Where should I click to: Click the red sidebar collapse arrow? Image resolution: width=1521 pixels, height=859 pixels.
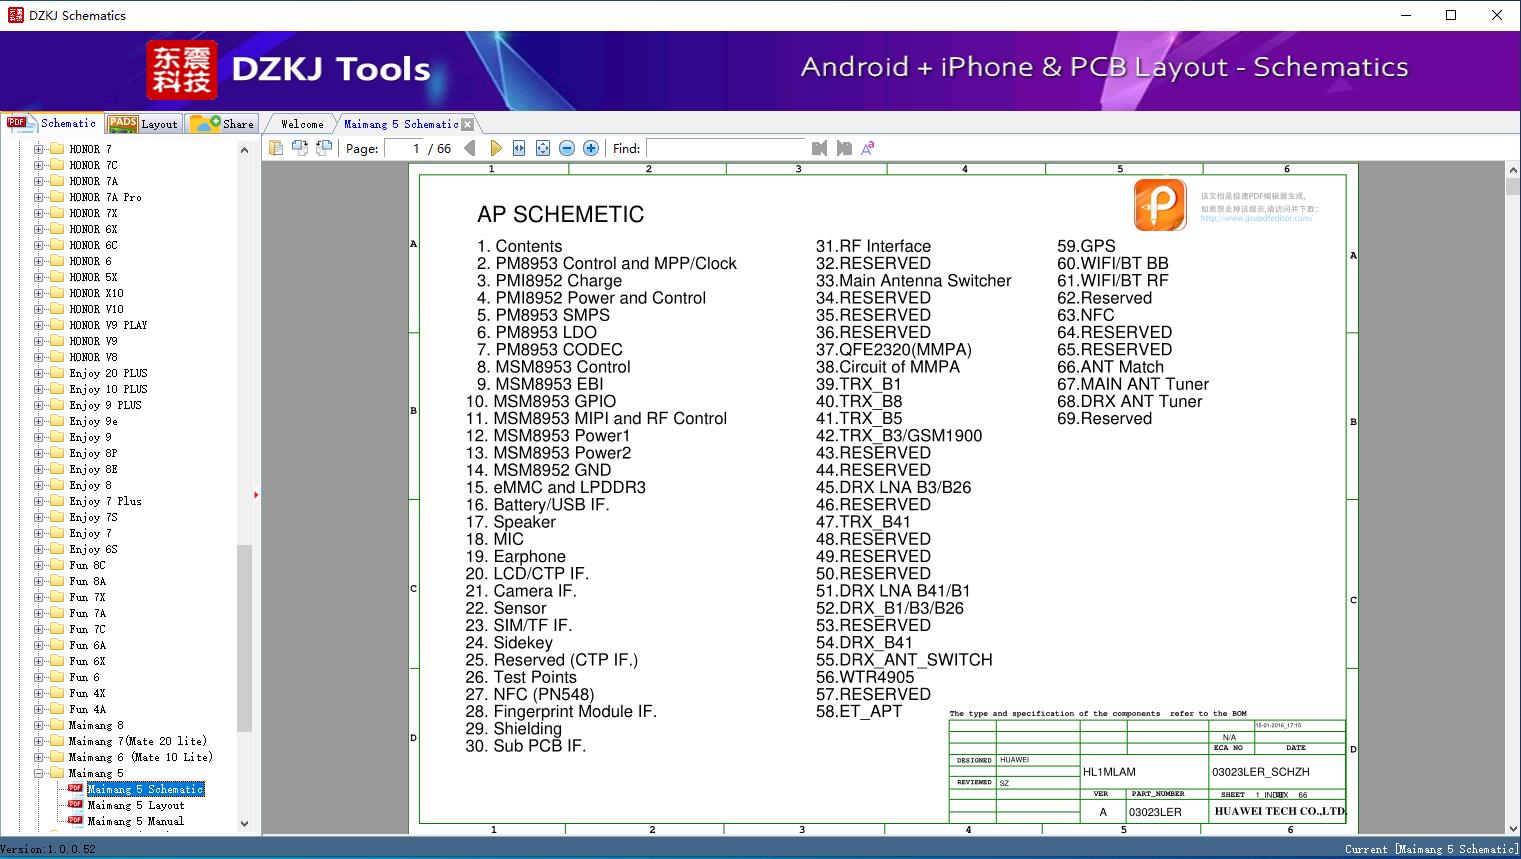pyautogui.click(x=256, y=494)
